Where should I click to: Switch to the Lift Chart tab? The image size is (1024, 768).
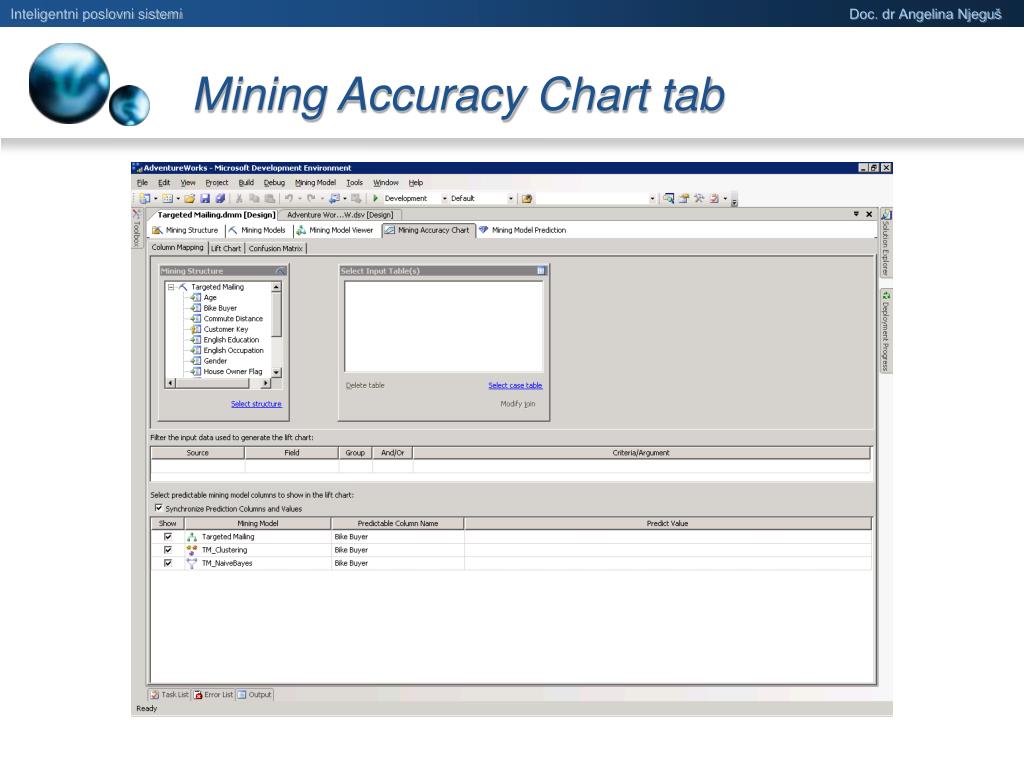pos(226,248)
